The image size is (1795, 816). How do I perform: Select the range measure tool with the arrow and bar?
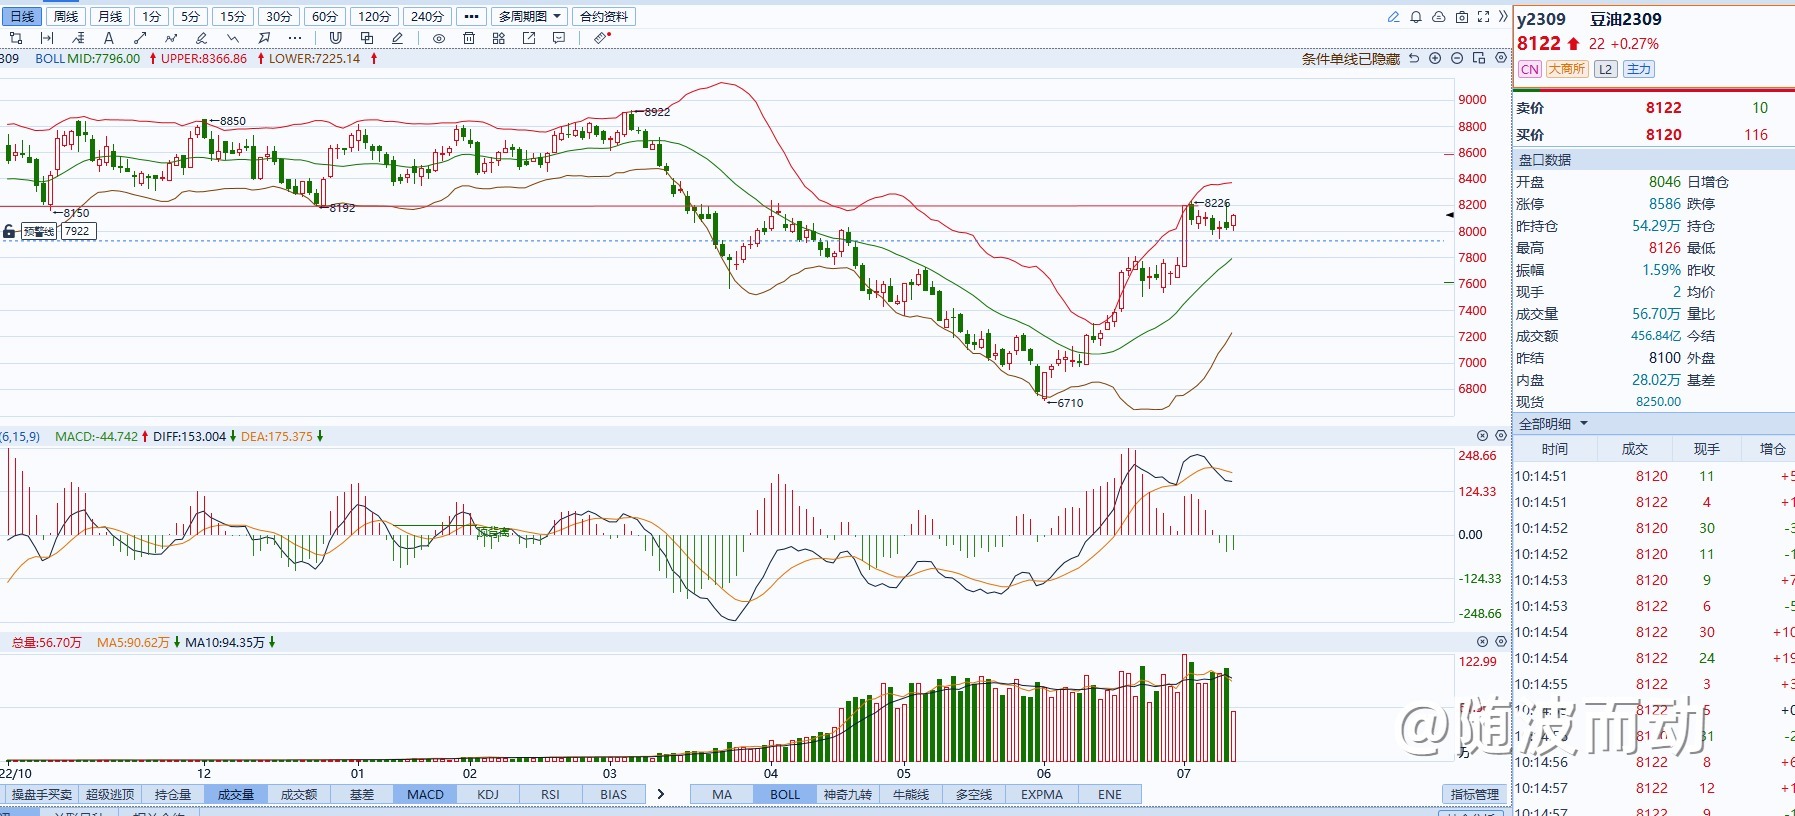coord(47,38)
